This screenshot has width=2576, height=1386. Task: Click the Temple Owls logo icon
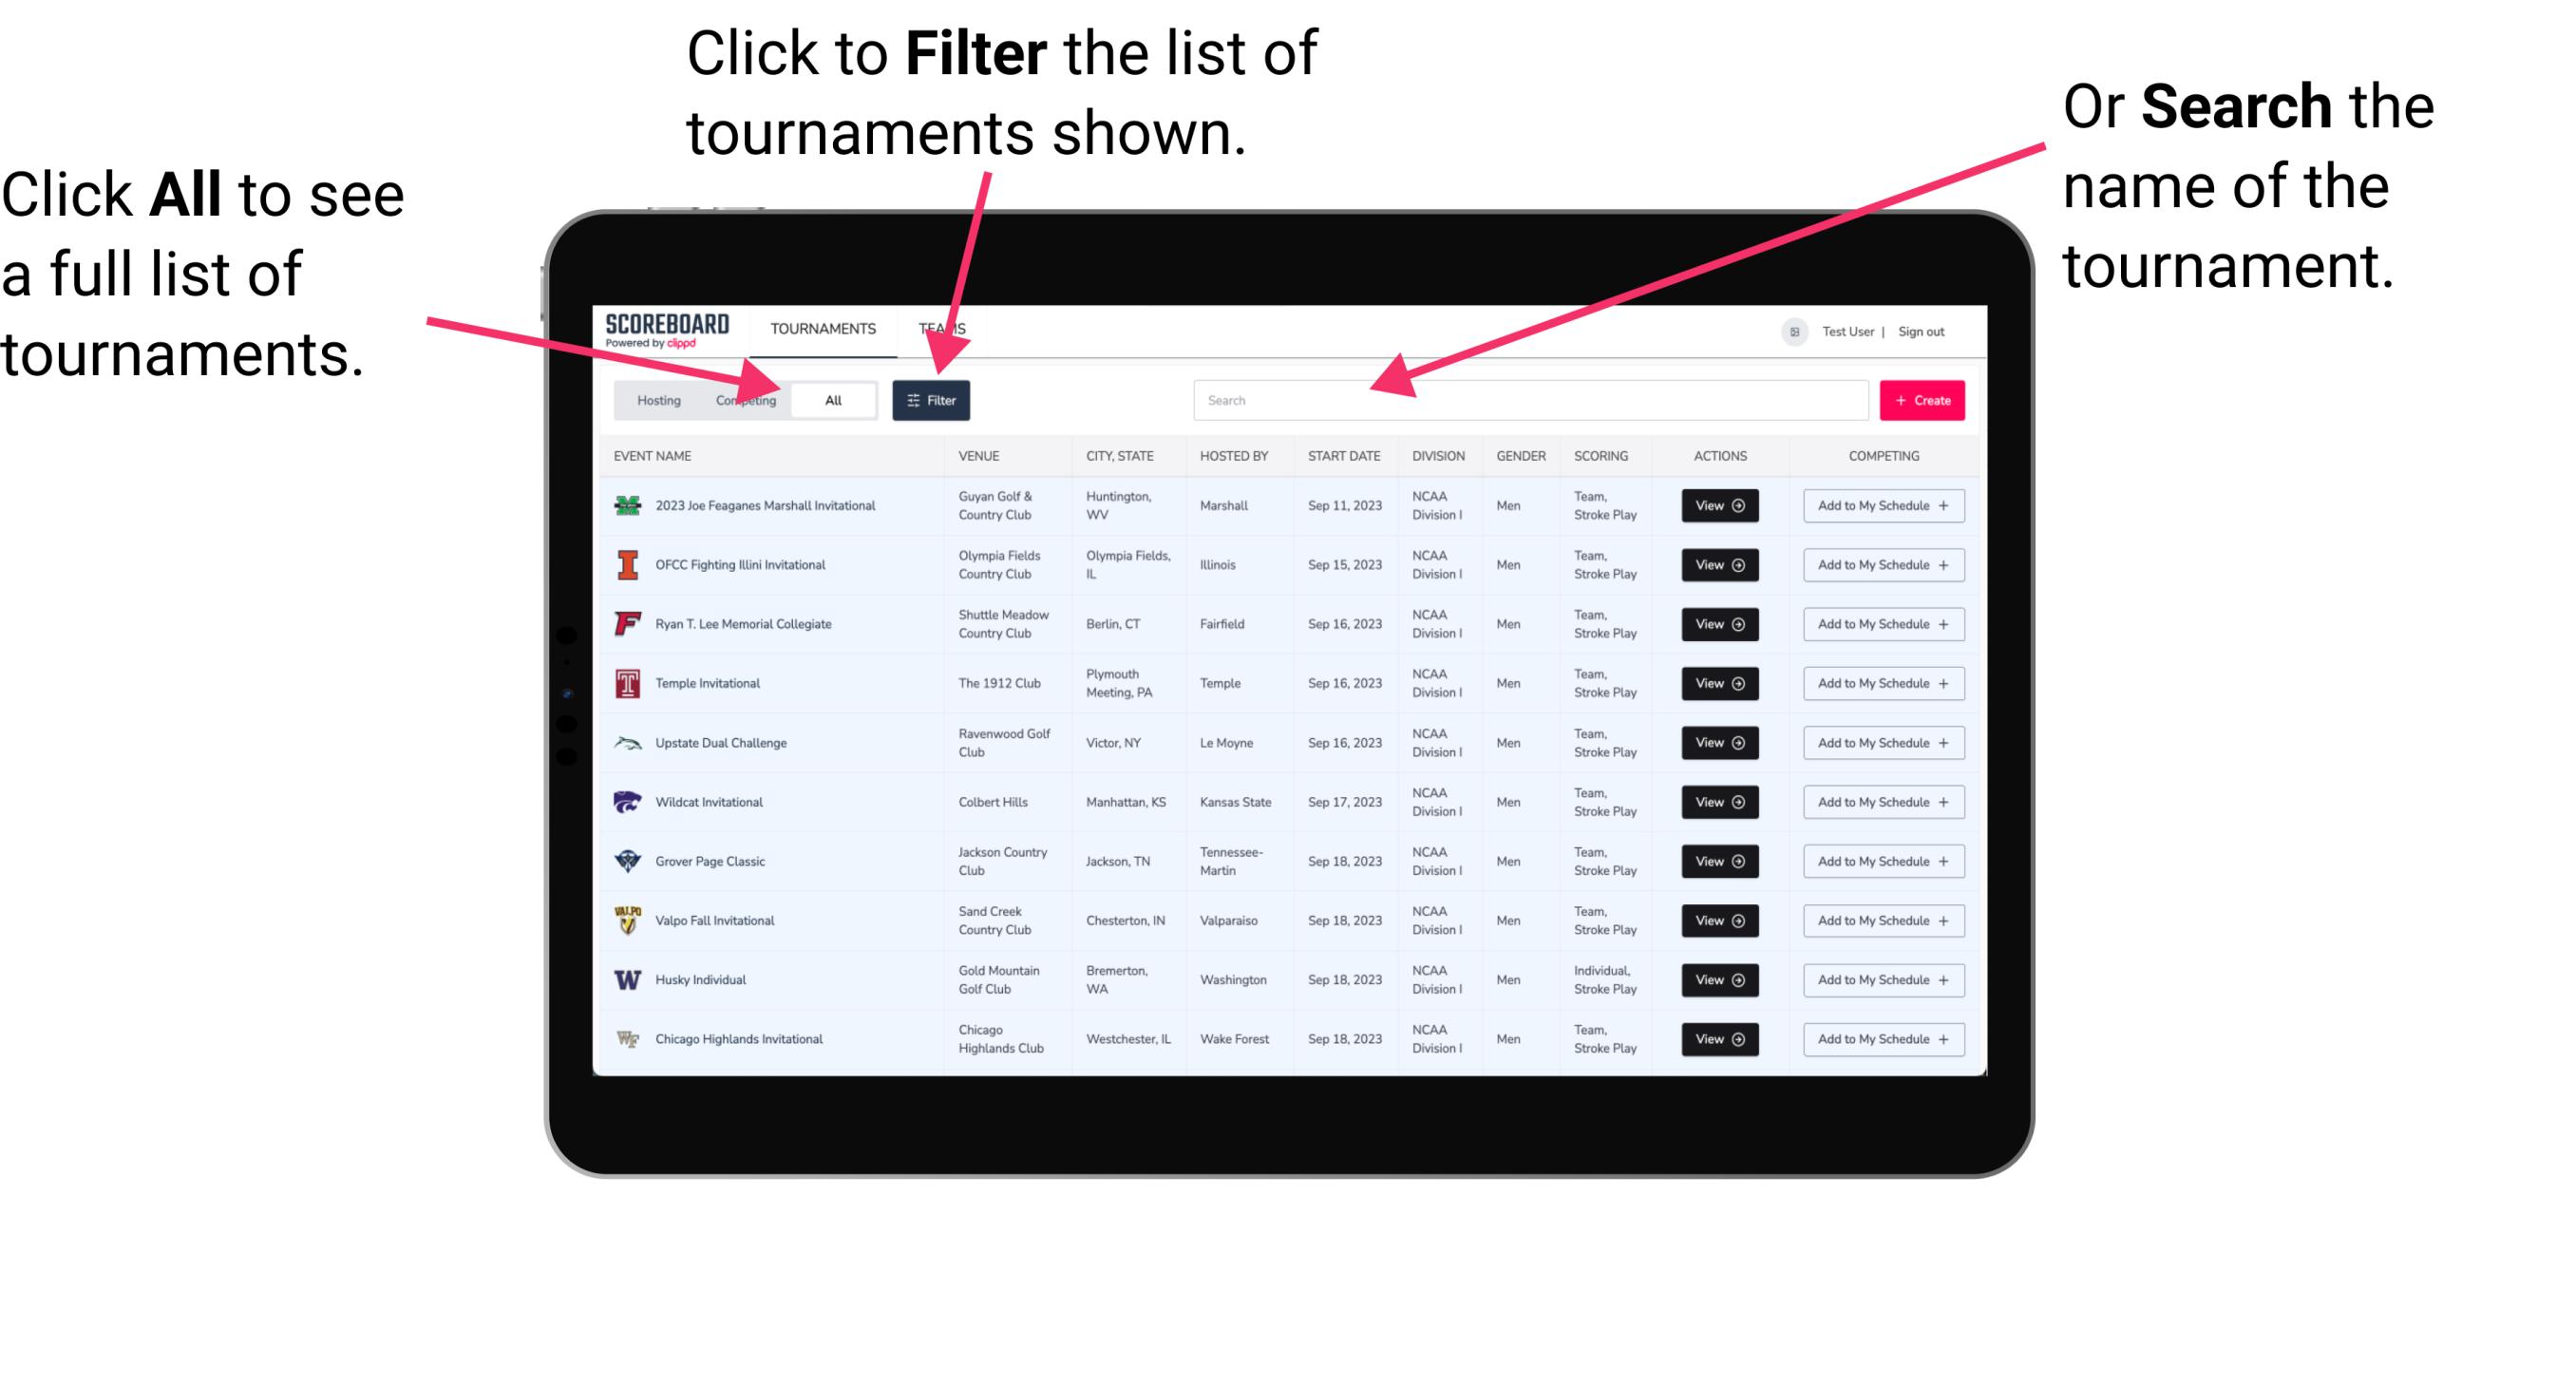(x=626, y=683)
